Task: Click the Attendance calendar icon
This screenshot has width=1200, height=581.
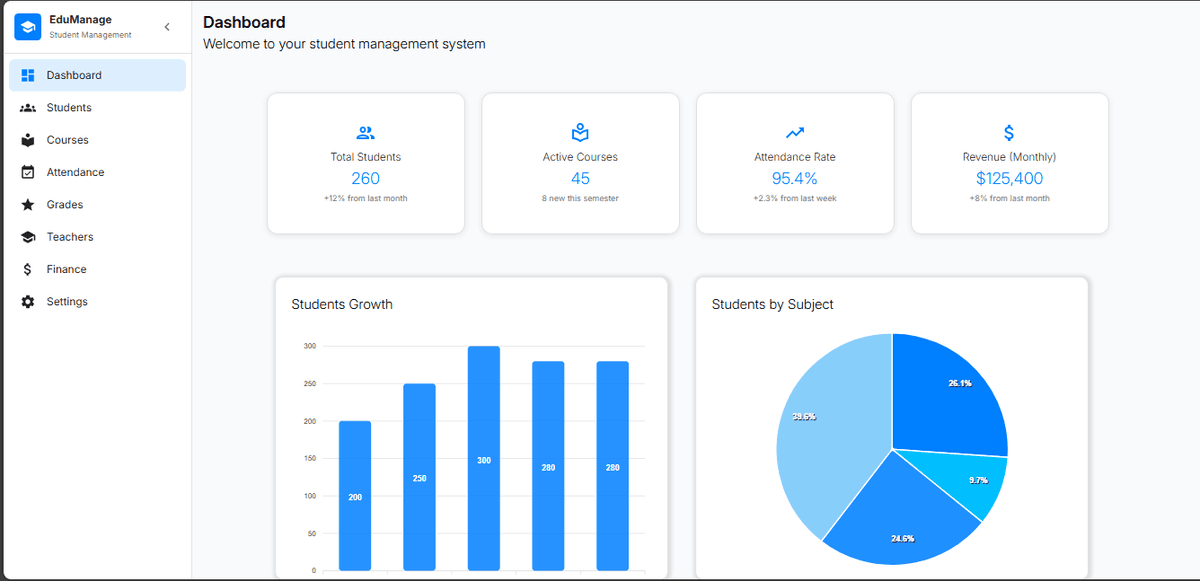Action: pos(28,171)
